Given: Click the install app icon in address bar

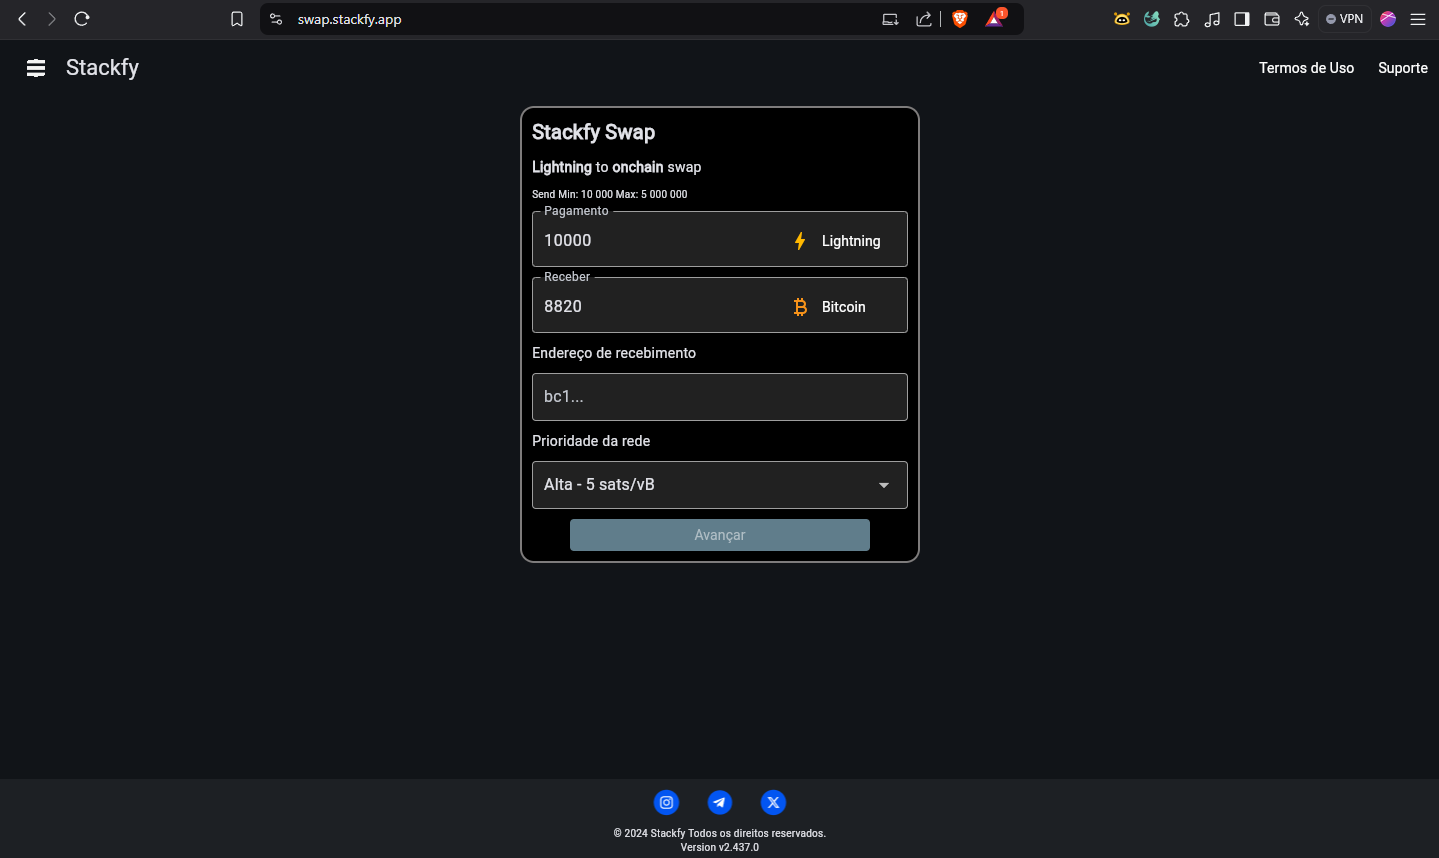Looking at the screenshot, I should click(x=890, y=19).
